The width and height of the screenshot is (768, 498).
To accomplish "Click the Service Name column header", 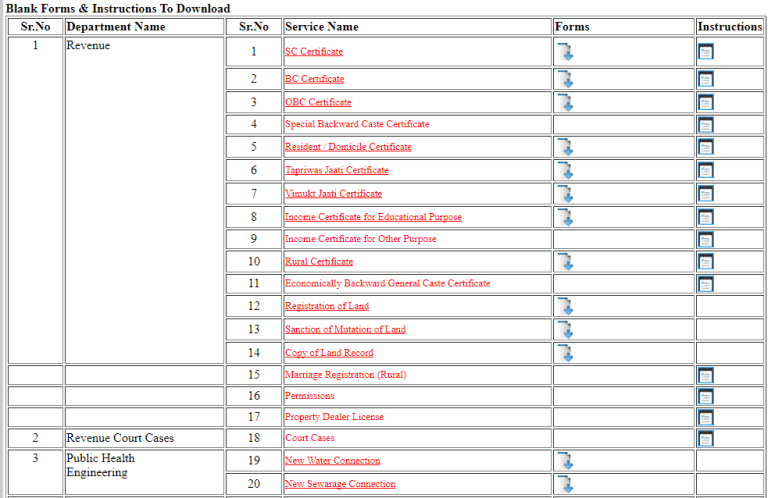I will 417,27.
